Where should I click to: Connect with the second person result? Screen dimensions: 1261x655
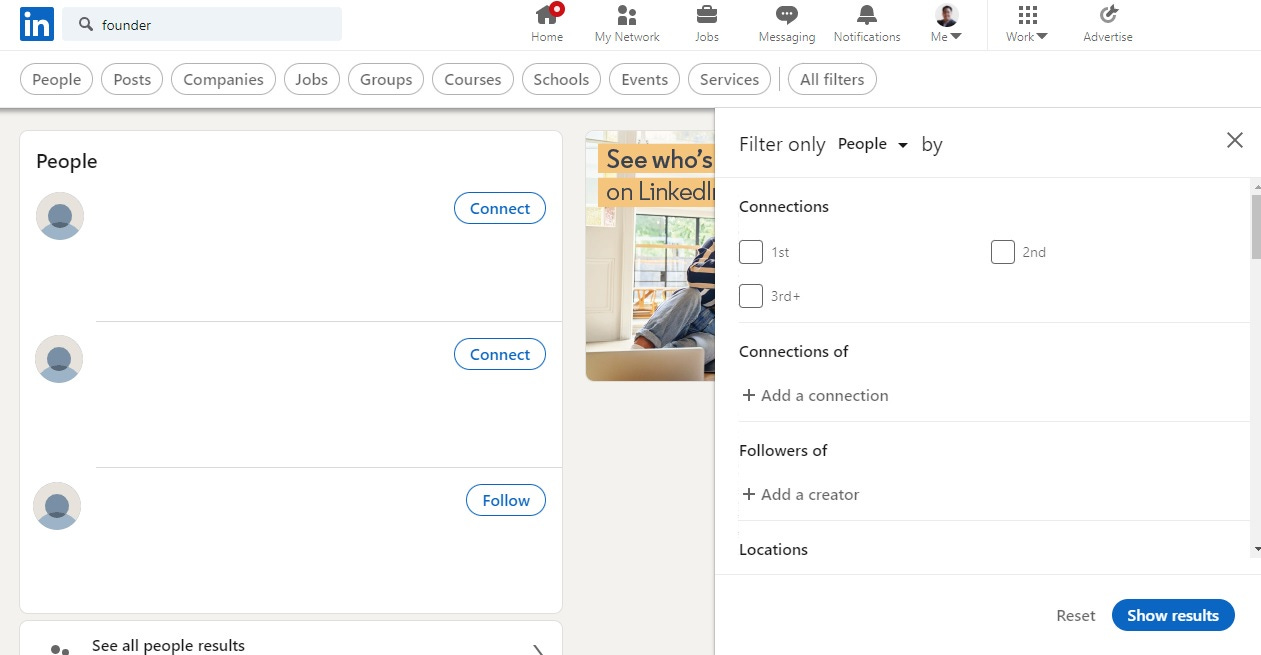coord(500,354)
